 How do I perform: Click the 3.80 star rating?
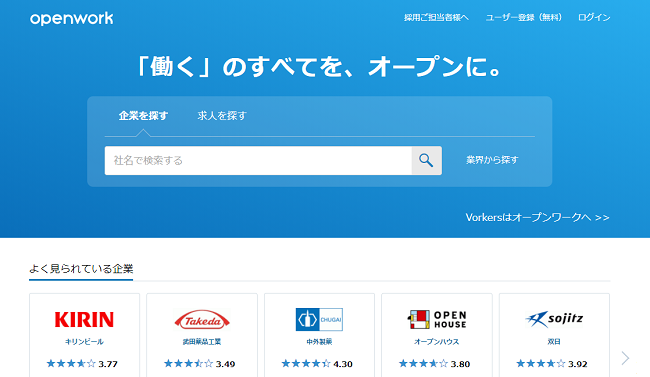pyautogui.click(x=434, y=364)
